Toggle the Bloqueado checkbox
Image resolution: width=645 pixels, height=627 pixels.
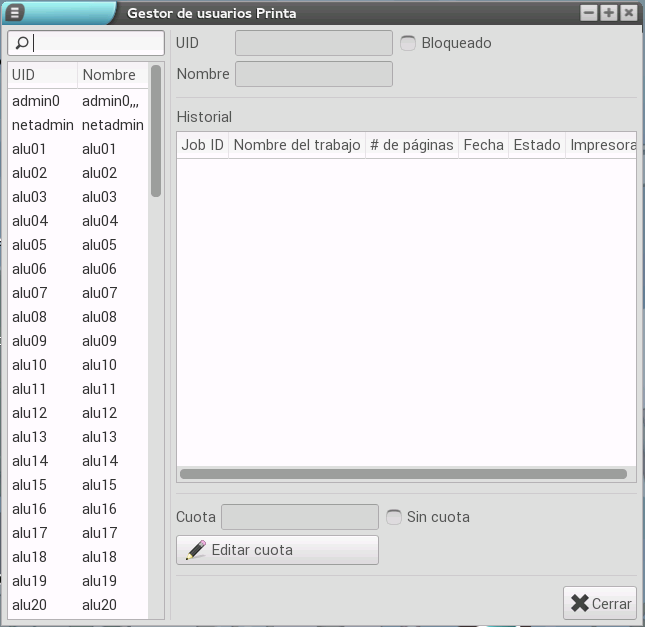[408, 43]
